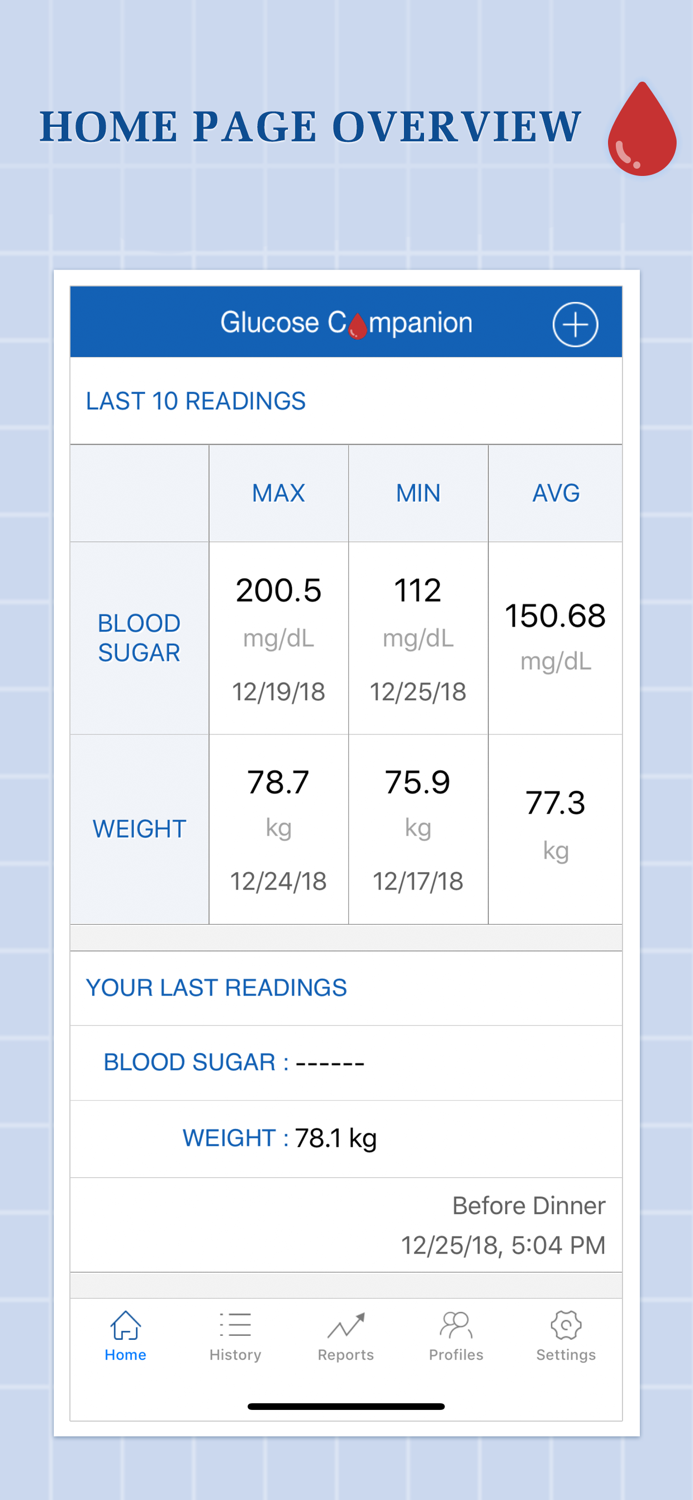Select the 200.5 mg/dL max blood sugar cell
Screen dimensions: 693x1500
(x=278, y=638)
